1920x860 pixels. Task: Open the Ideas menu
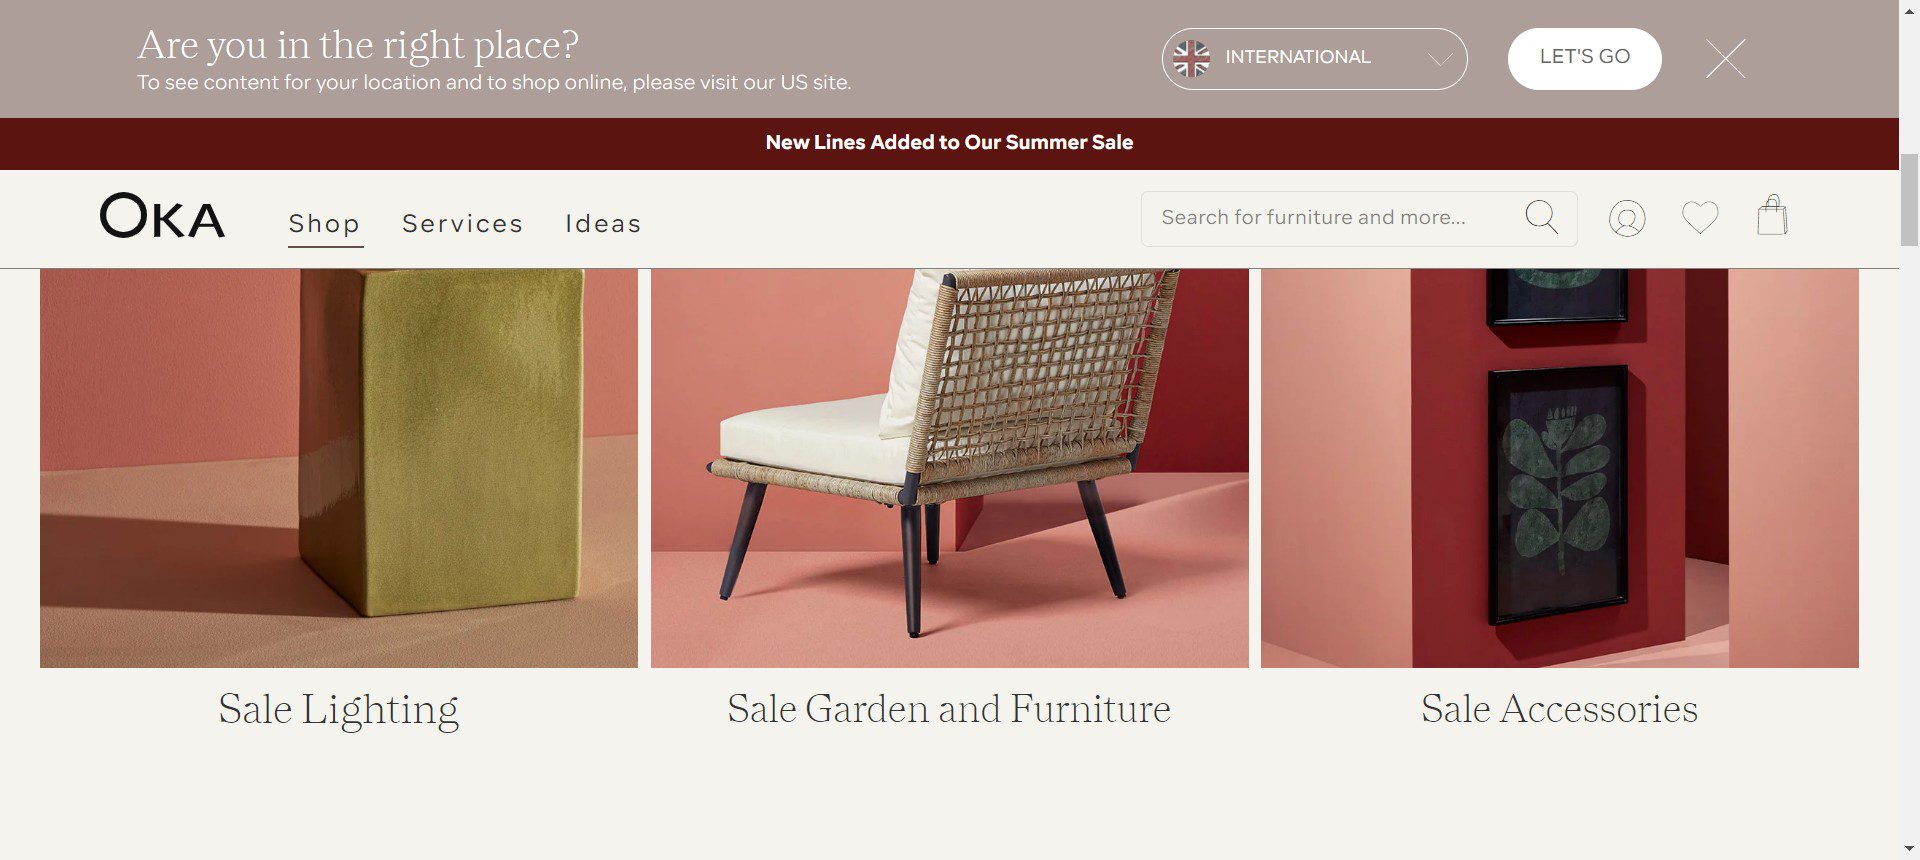pyautogui.click(x=603, y=223)
